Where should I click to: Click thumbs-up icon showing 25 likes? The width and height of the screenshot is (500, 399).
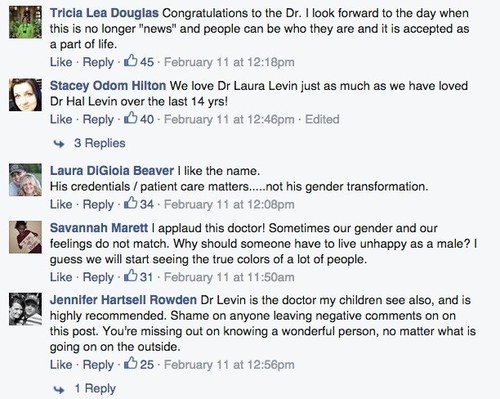pos(130,364)
